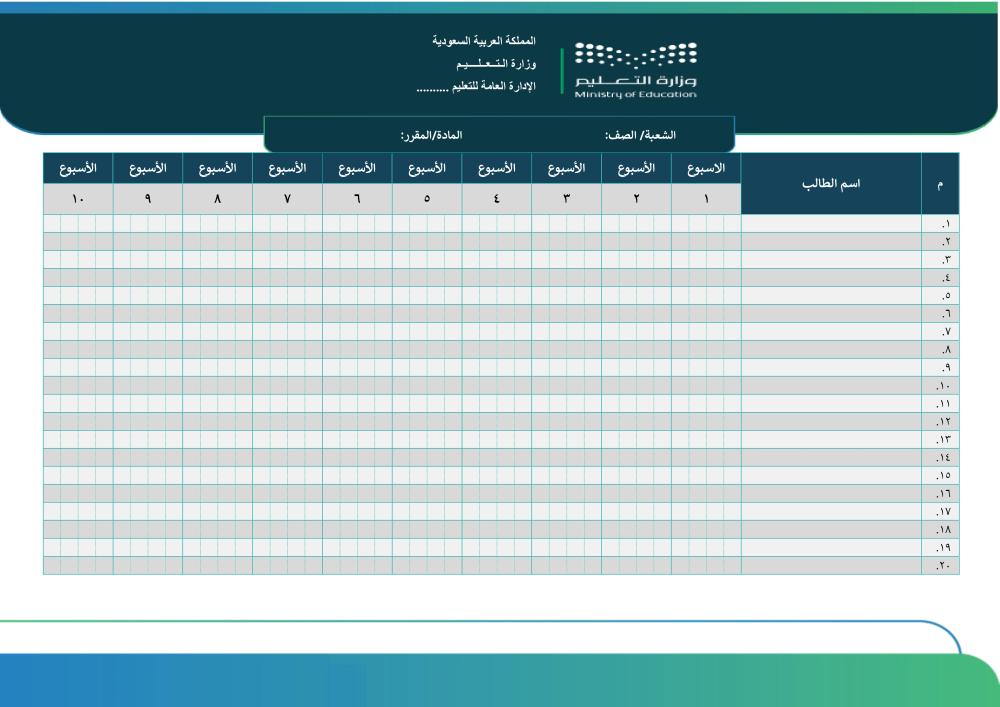
Task: Select the 'م' serial number column header
Action: [939, 184]
